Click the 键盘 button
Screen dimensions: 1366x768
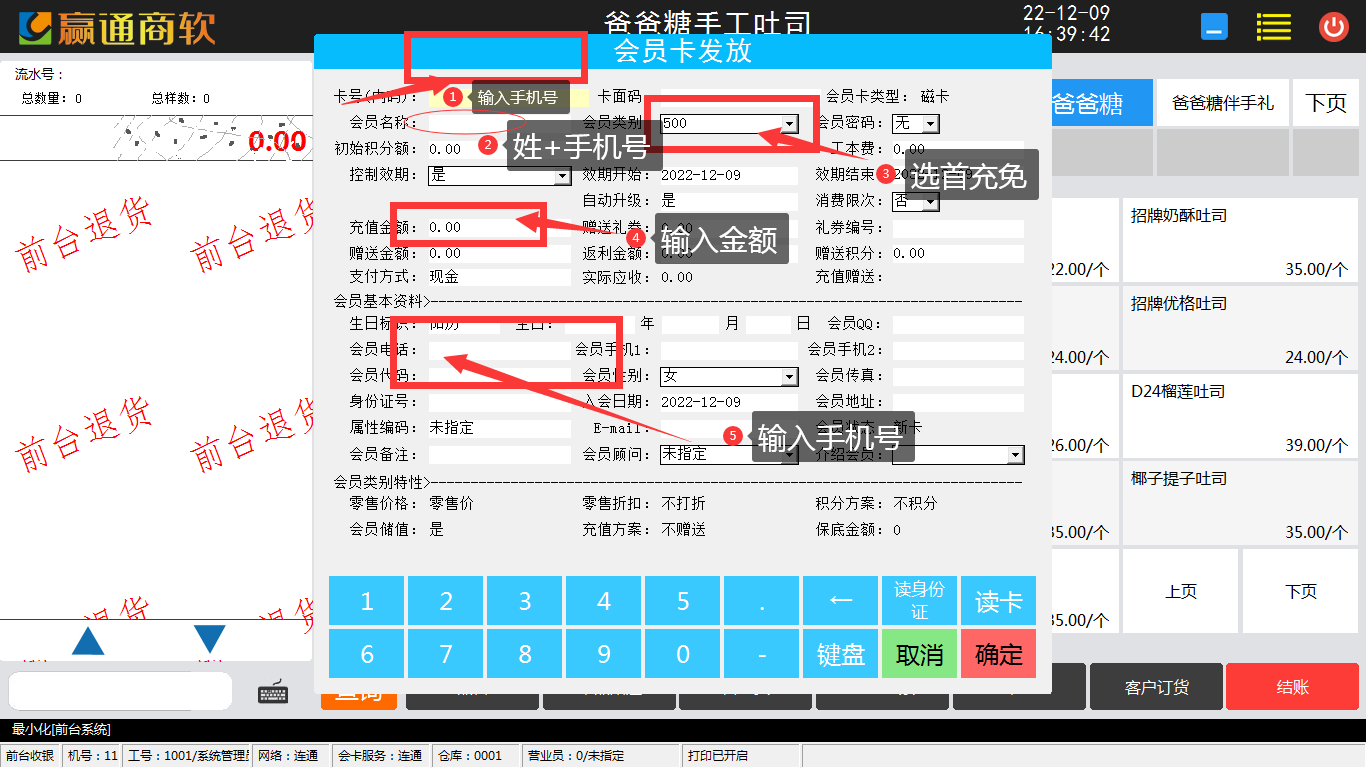(x=840, y=654)
